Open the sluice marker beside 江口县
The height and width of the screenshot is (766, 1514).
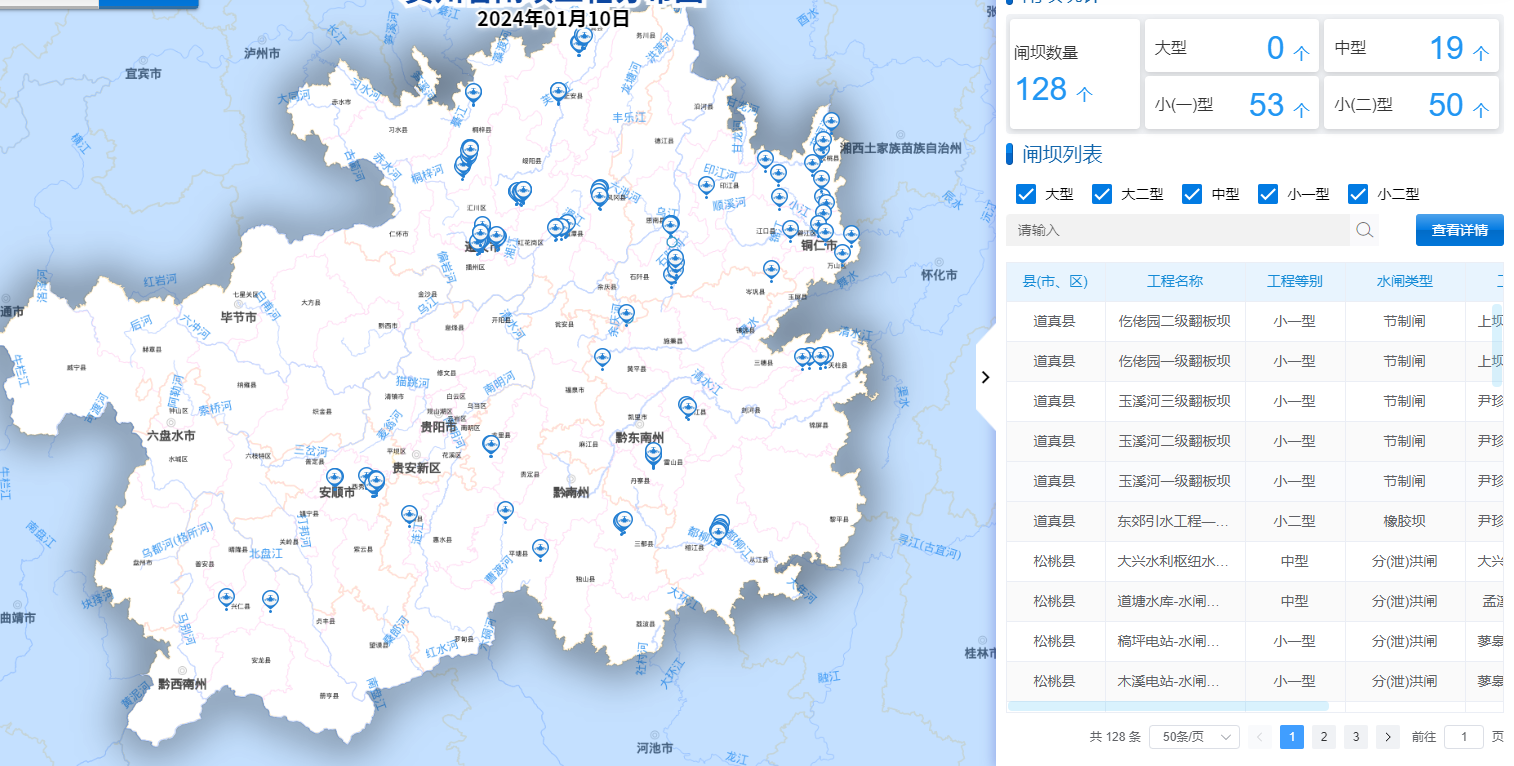point(790,230)
